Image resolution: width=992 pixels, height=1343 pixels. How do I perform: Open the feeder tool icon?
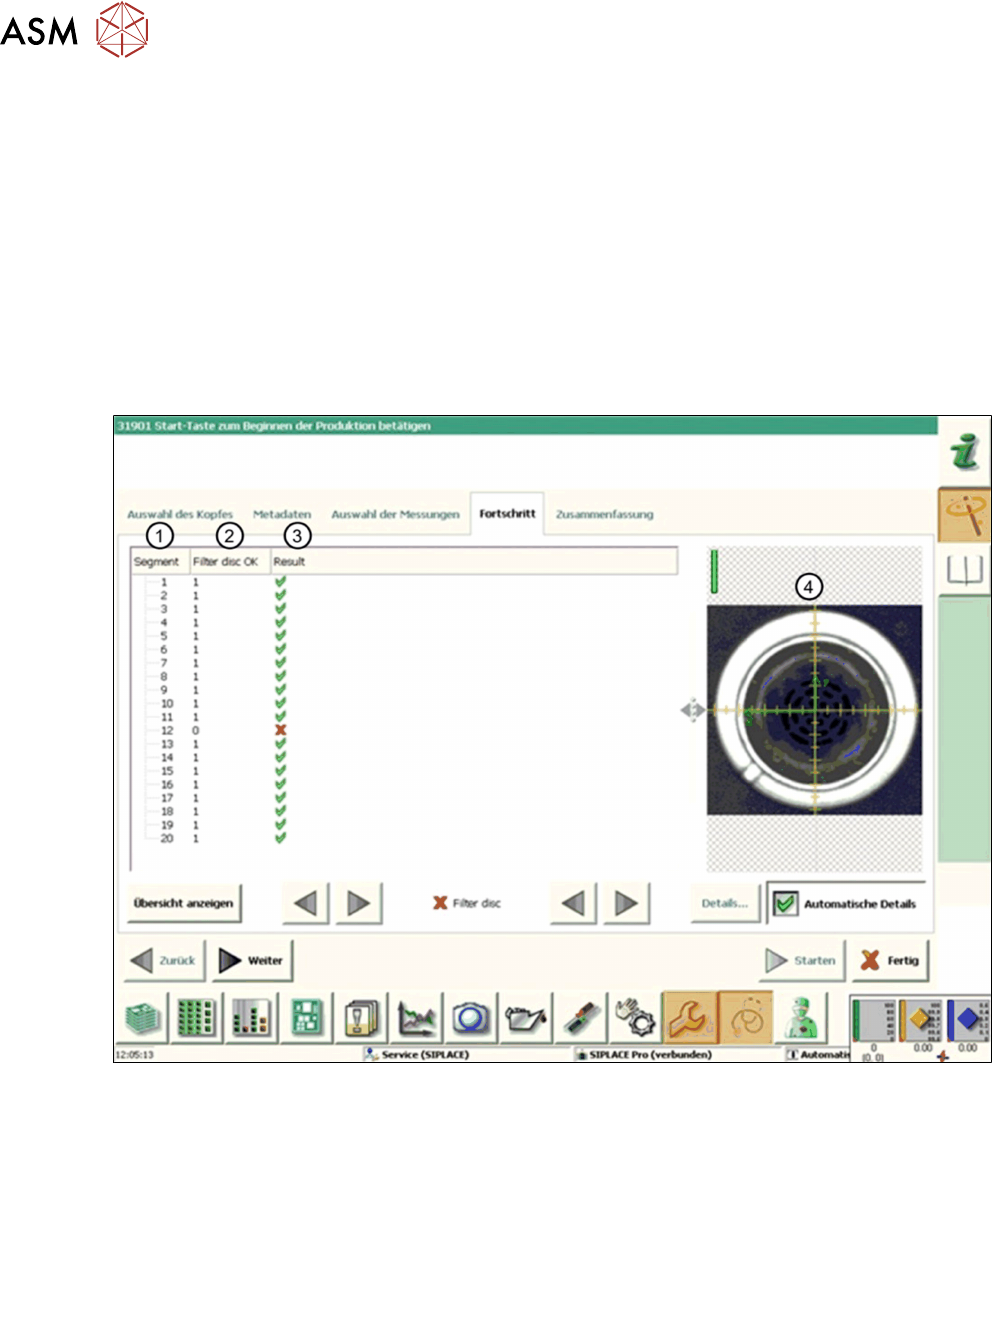580,1018
